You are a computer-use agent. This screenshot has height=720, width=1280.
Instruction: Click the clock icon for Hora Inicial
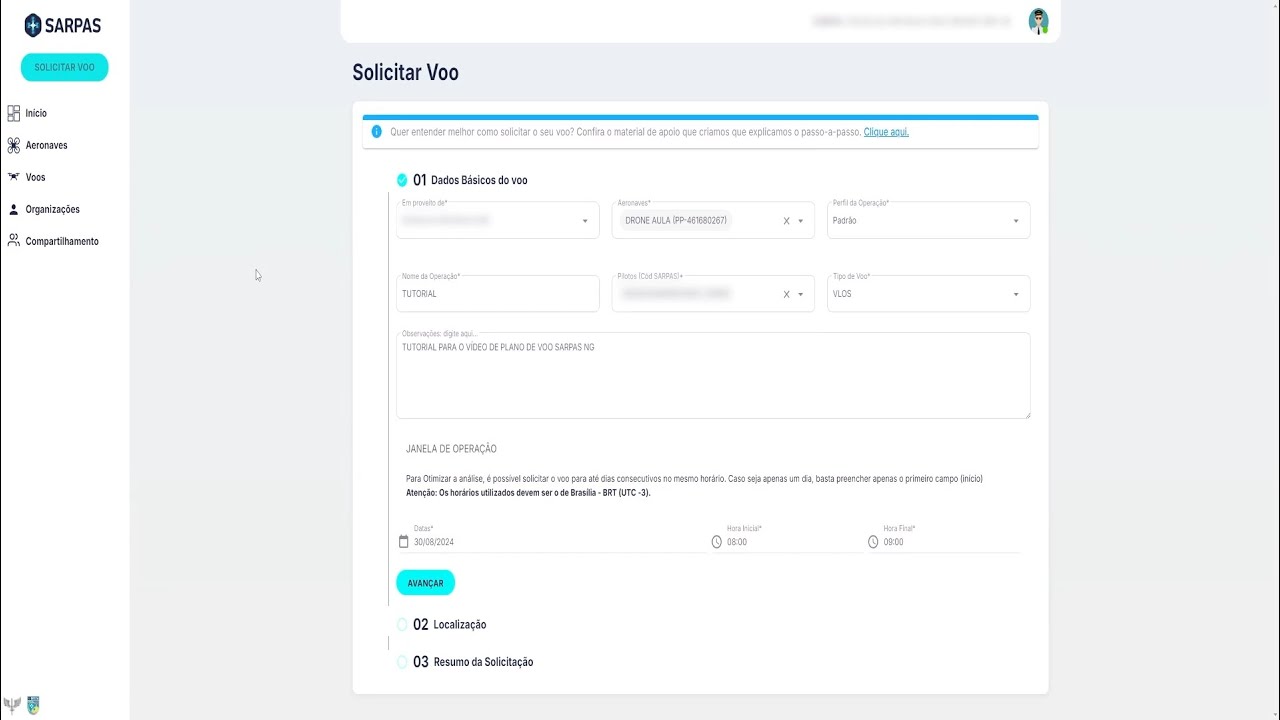[x=716, y=542]
